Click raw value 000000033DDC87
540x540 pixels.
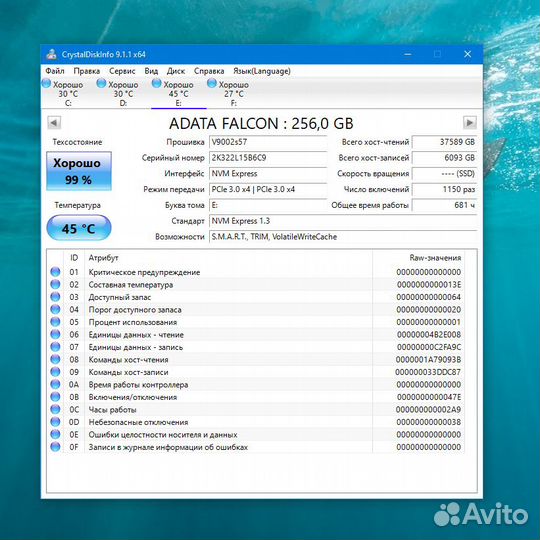(x=428, y=372)
